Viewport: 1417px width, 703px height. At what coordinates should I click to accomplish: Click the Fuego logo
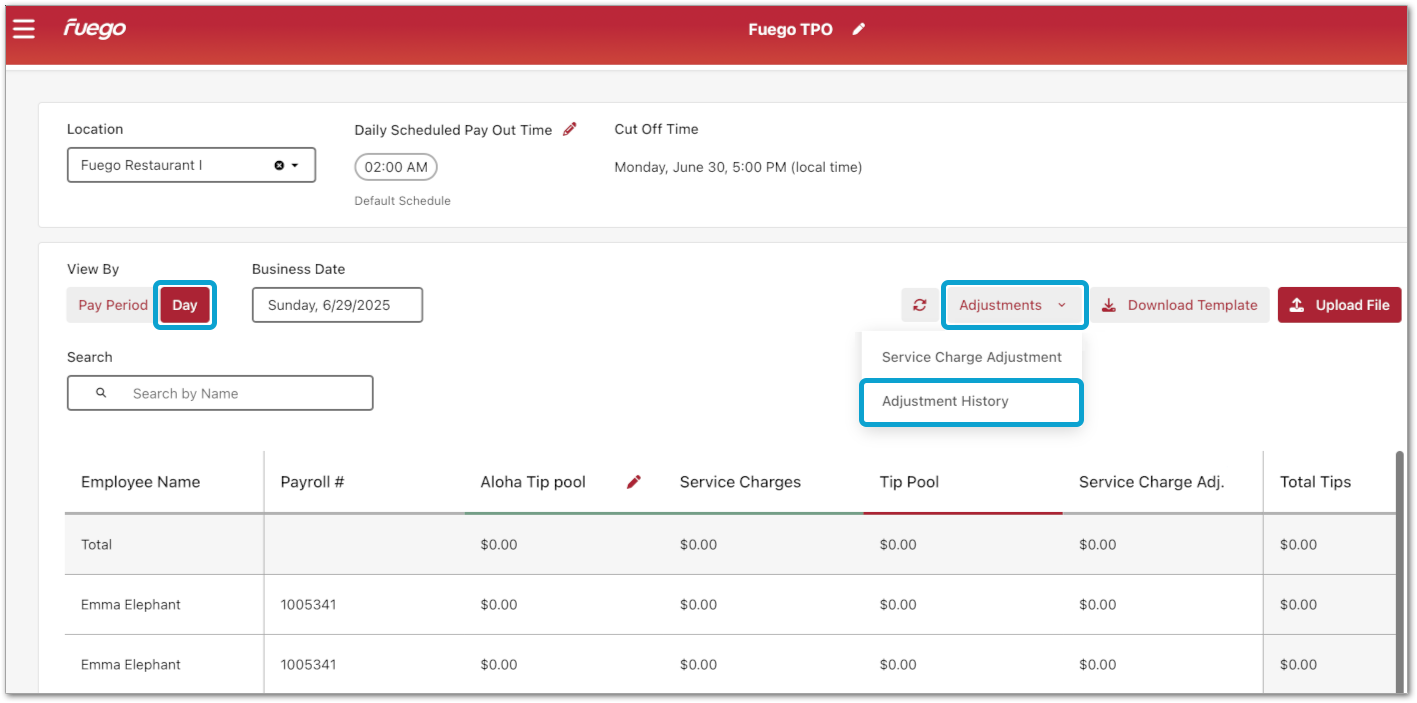[95, 29]
